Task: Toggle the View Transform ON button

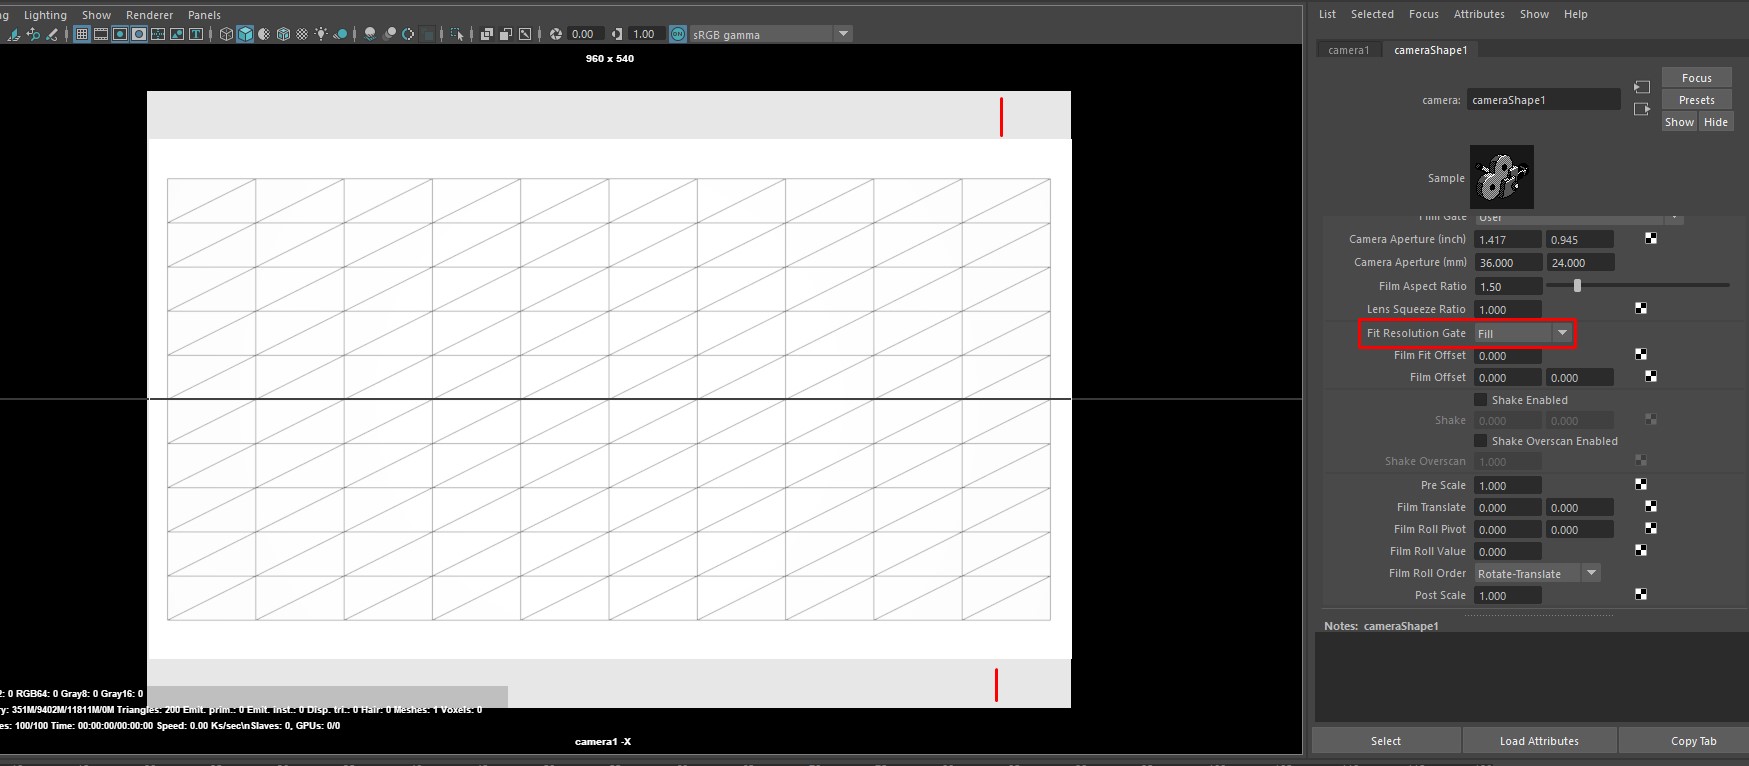Action: point(678,34)
